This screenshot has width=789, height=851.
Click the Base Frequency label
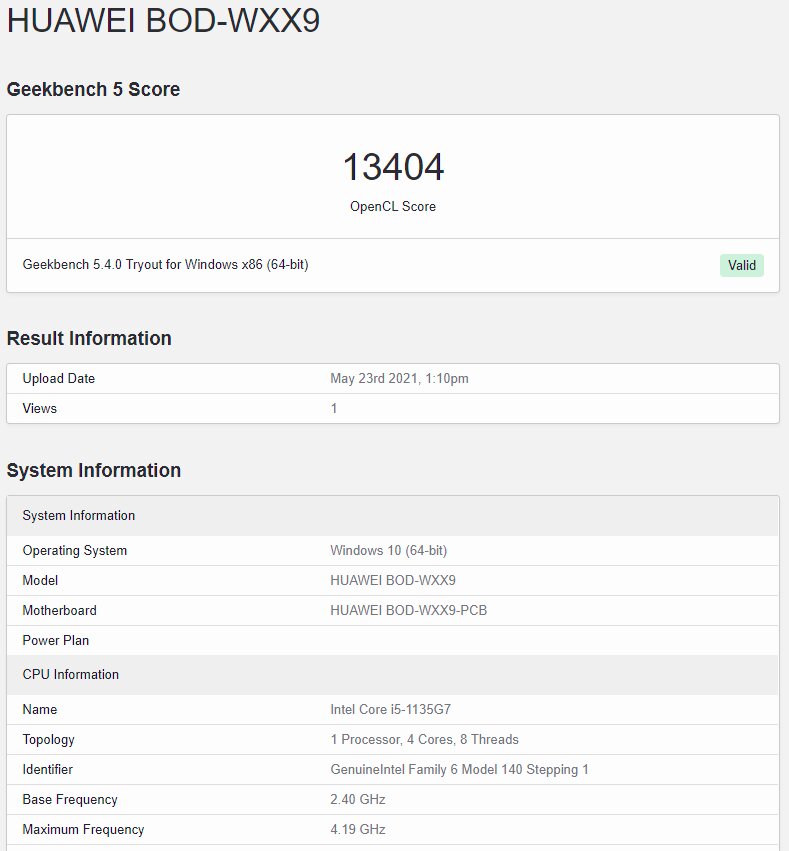70,799
